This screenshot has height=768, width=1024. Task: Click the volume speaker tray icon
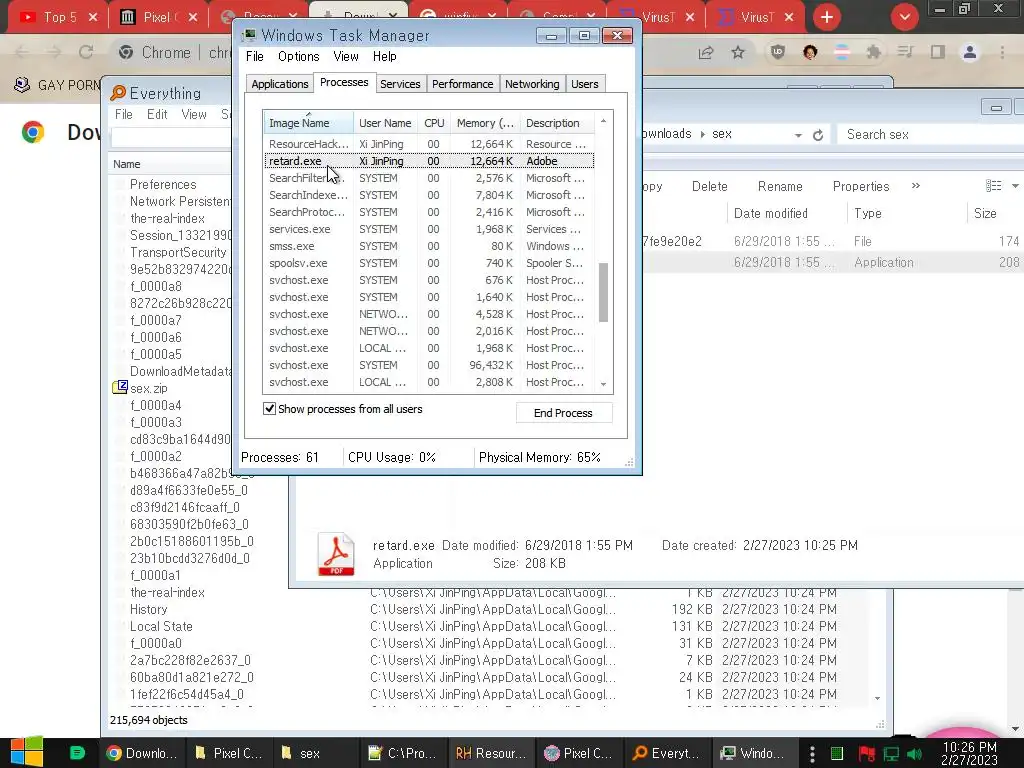click(915, 754)
